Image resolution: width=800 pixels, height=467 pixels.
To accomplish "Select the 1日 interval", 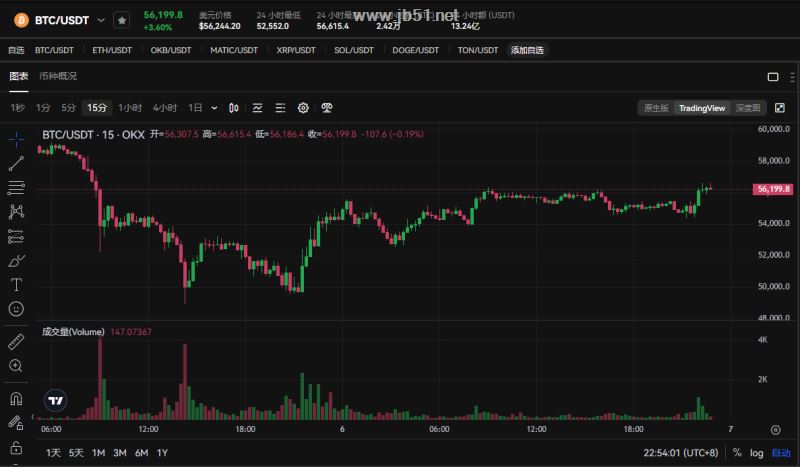I will click(195, 108).
